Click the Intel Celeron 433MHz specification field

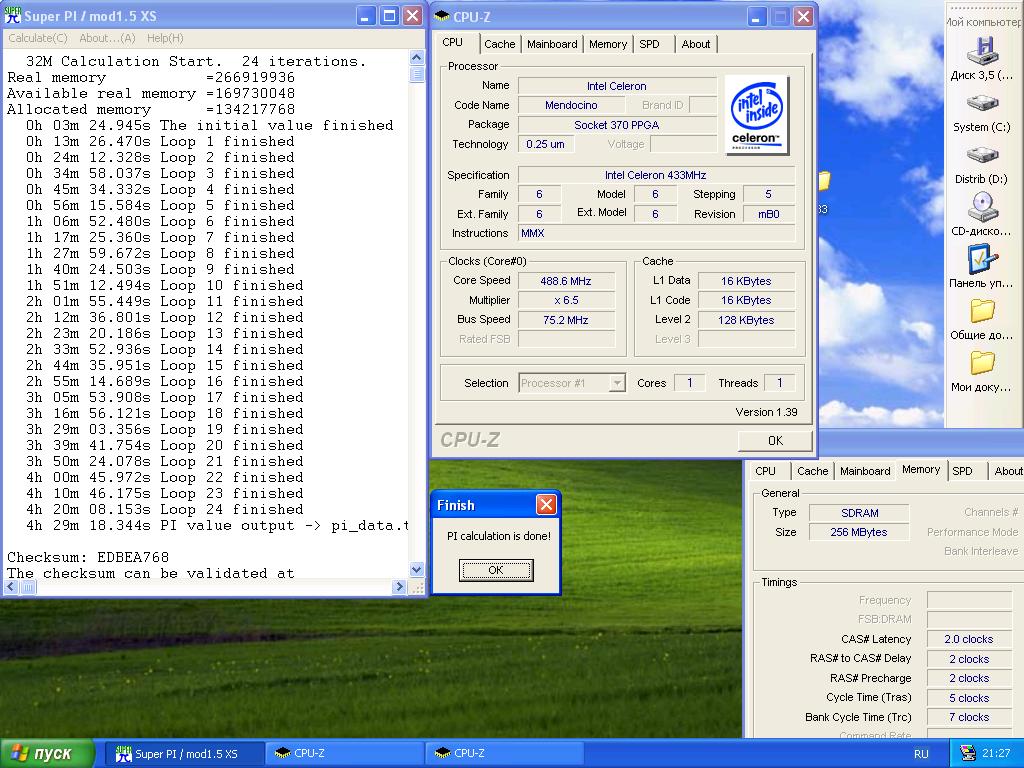pyautogui.click(x=655, y=175)
